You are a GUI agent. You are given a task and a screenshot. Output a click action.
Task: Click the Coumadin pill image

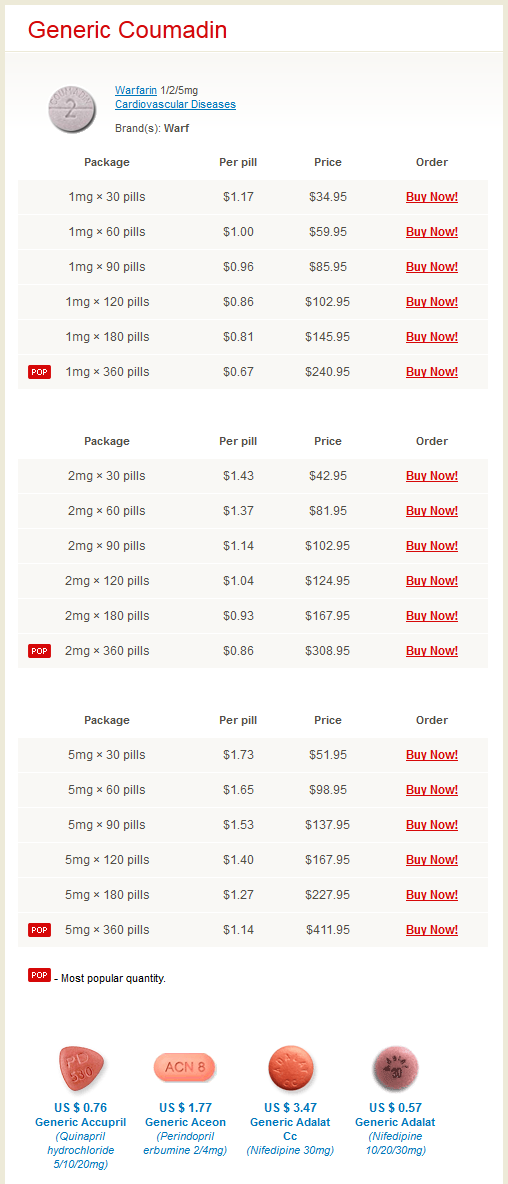[x=73, y=109]
